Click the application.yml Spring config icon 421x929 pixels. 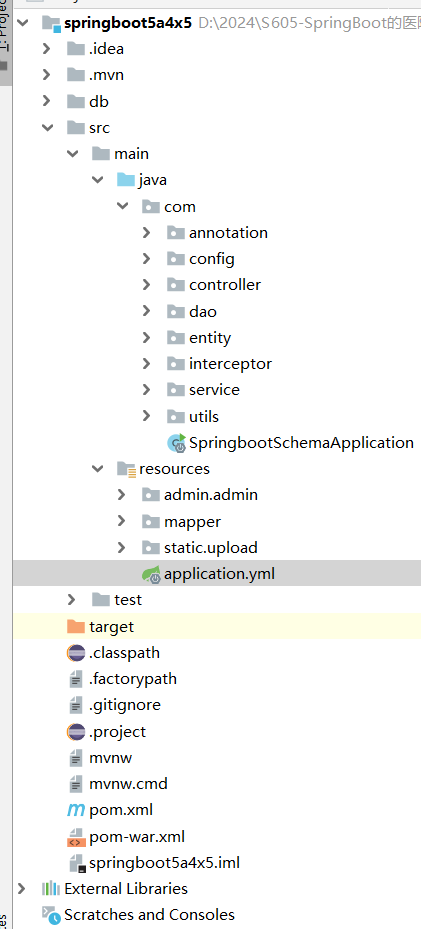pyautogui.click(x=151, y=574)
